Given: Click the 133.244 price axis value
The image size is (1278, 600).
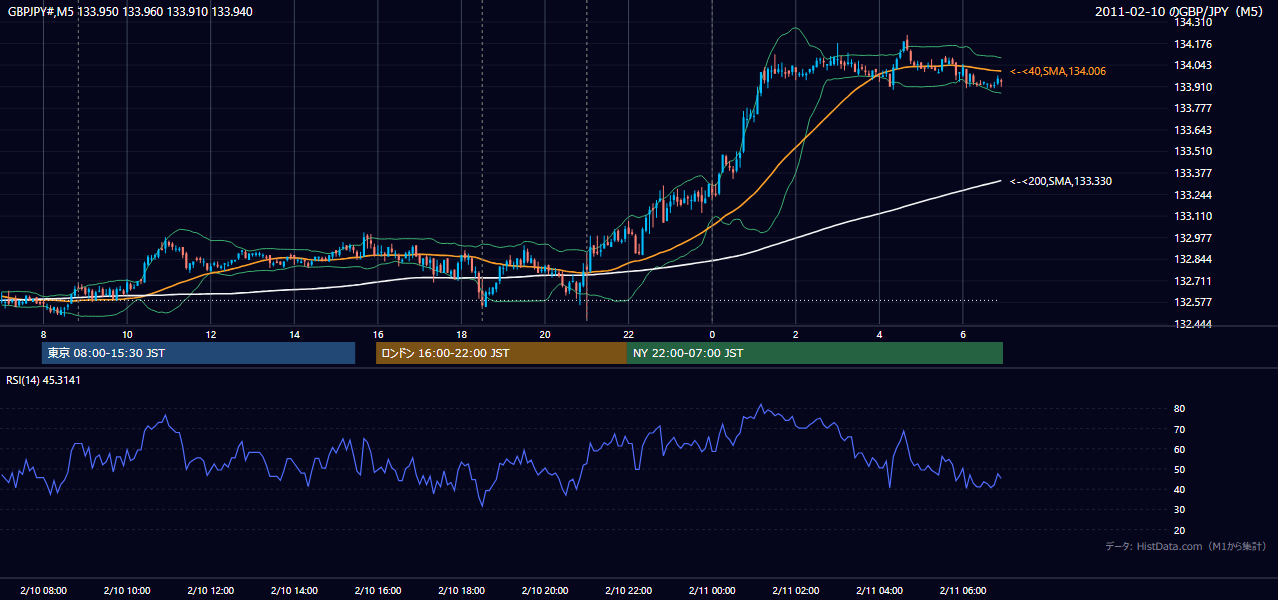Looking at the screenshot, I should click(1194, 195).
